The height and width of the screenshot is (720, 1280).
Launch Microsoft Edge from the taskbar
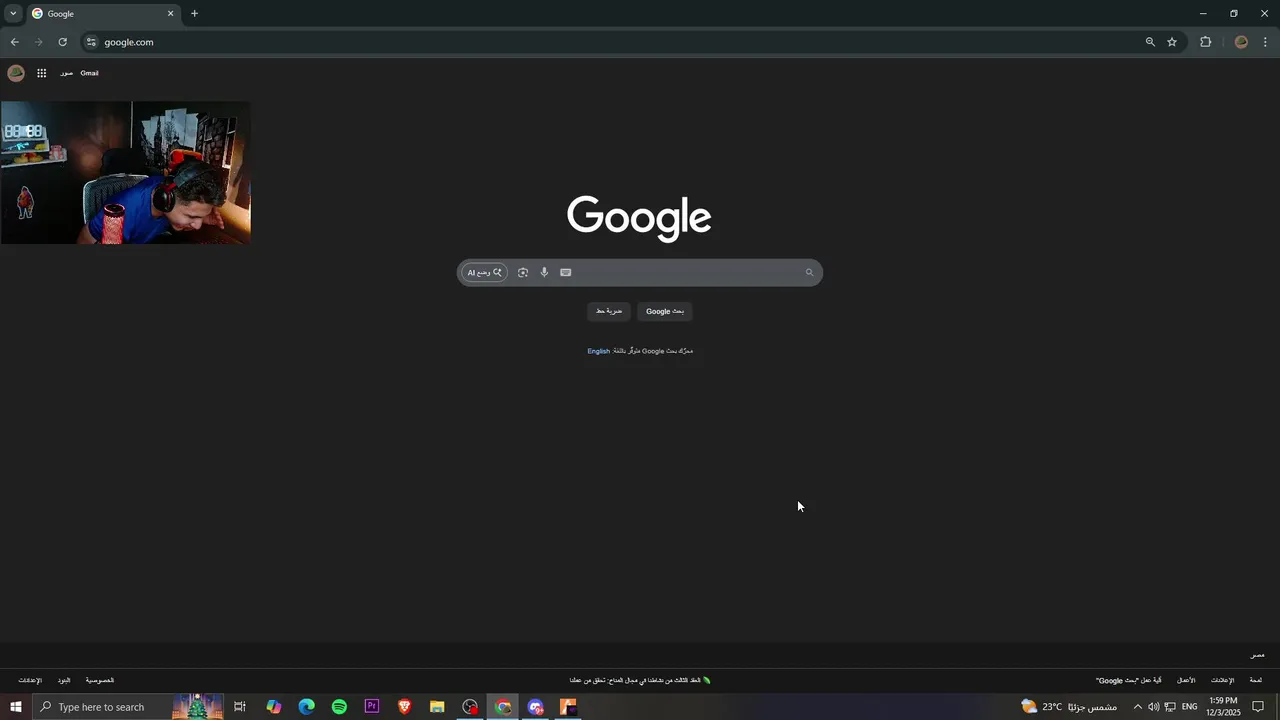pos(307,707)
